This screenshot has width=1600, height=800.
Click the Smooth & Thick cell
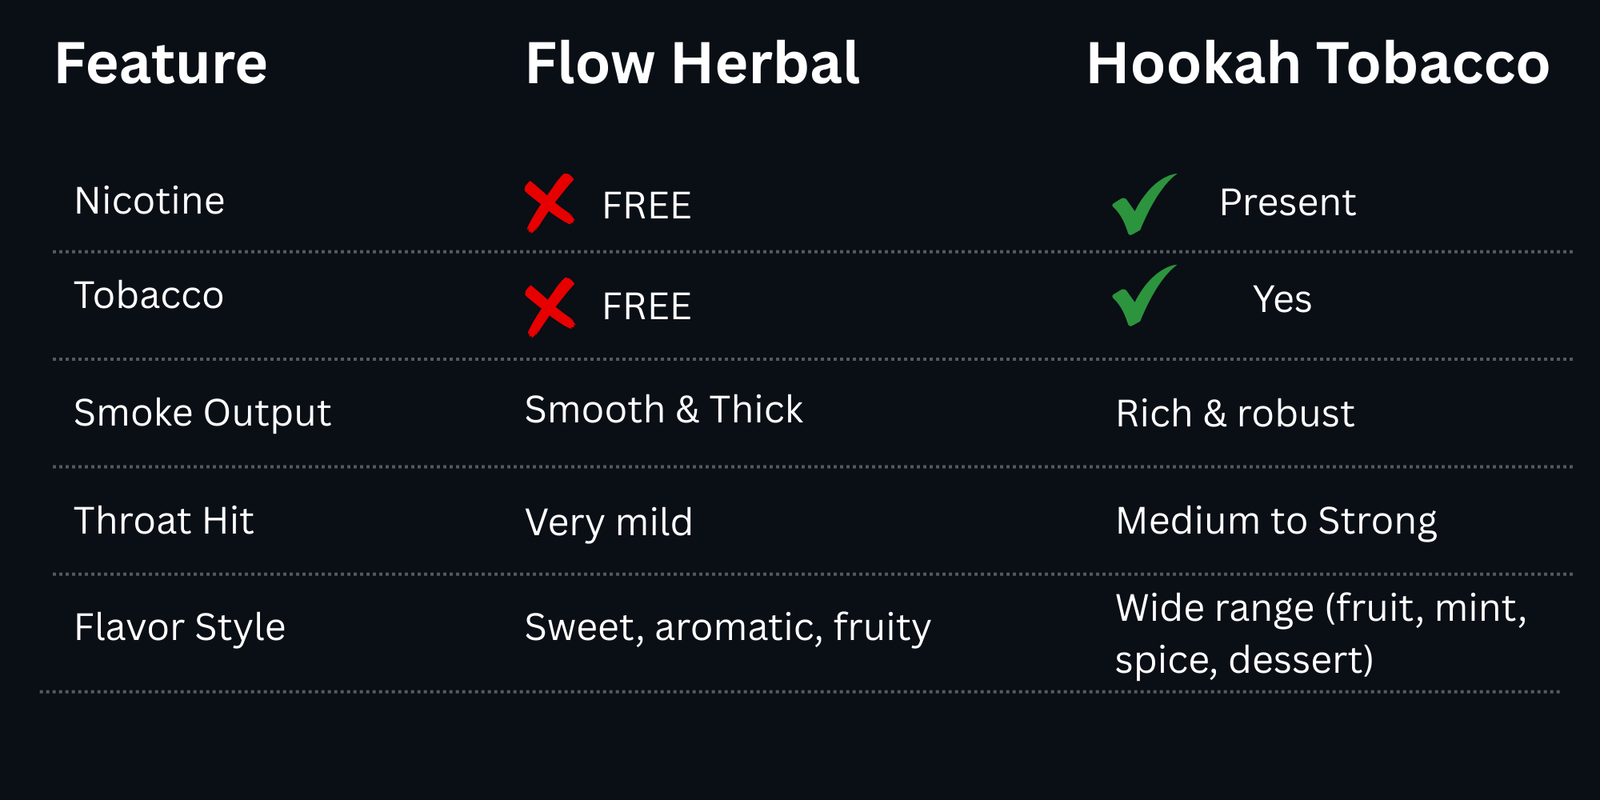tap(663, 410)
